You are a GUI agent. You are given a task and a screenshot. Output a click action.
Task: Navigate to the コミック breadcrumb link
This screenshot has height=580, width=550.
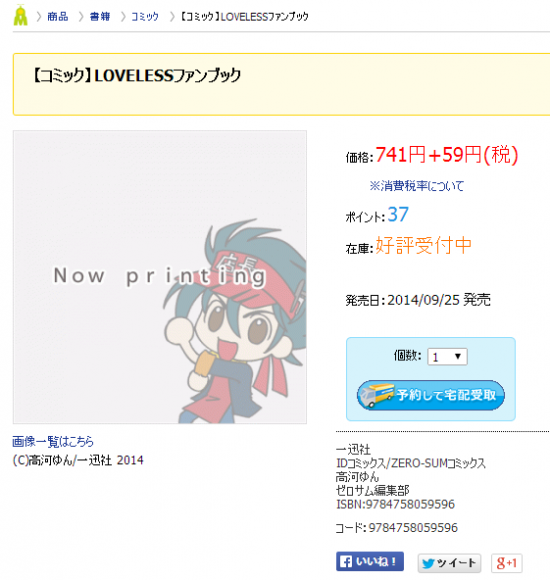[145, 17]
